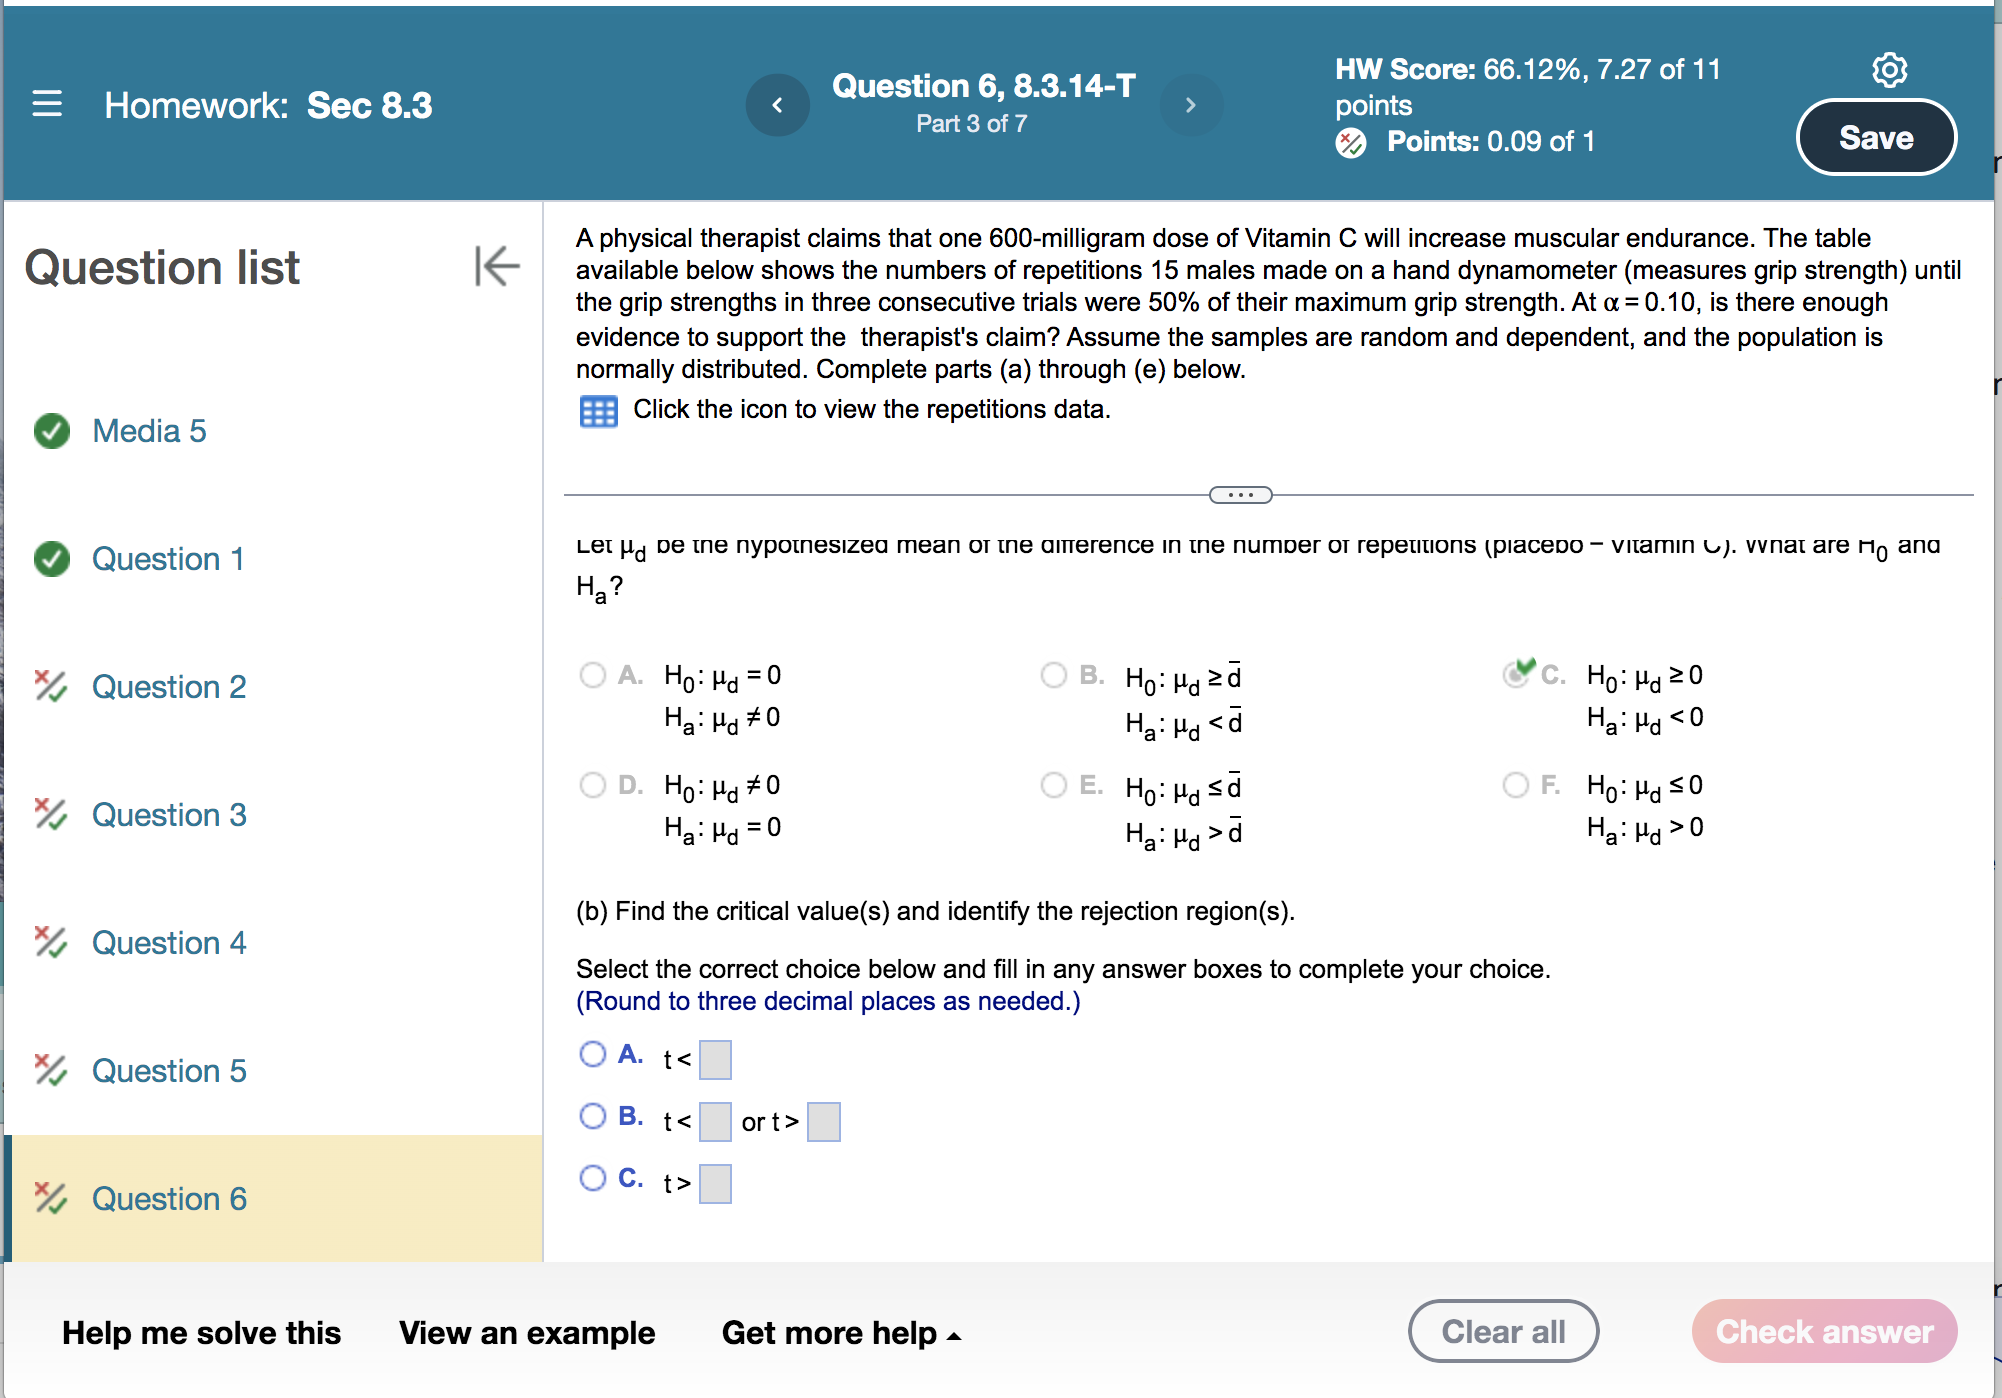Viewport: 2002px width, 1398px height.
Task: Click the points scoring icon near Points 0.09
Action: (x=1352, y=143)
